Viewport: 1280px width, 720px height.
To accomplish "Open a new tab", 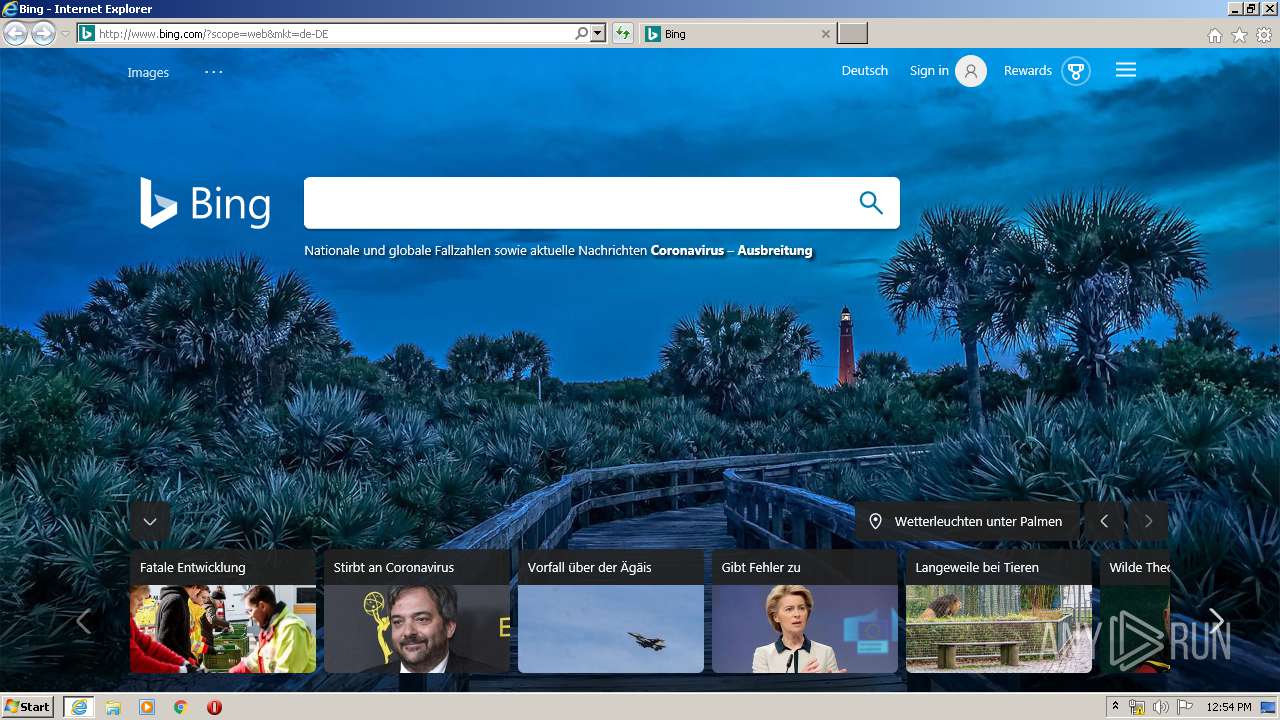I will click(x=852, y=34).
